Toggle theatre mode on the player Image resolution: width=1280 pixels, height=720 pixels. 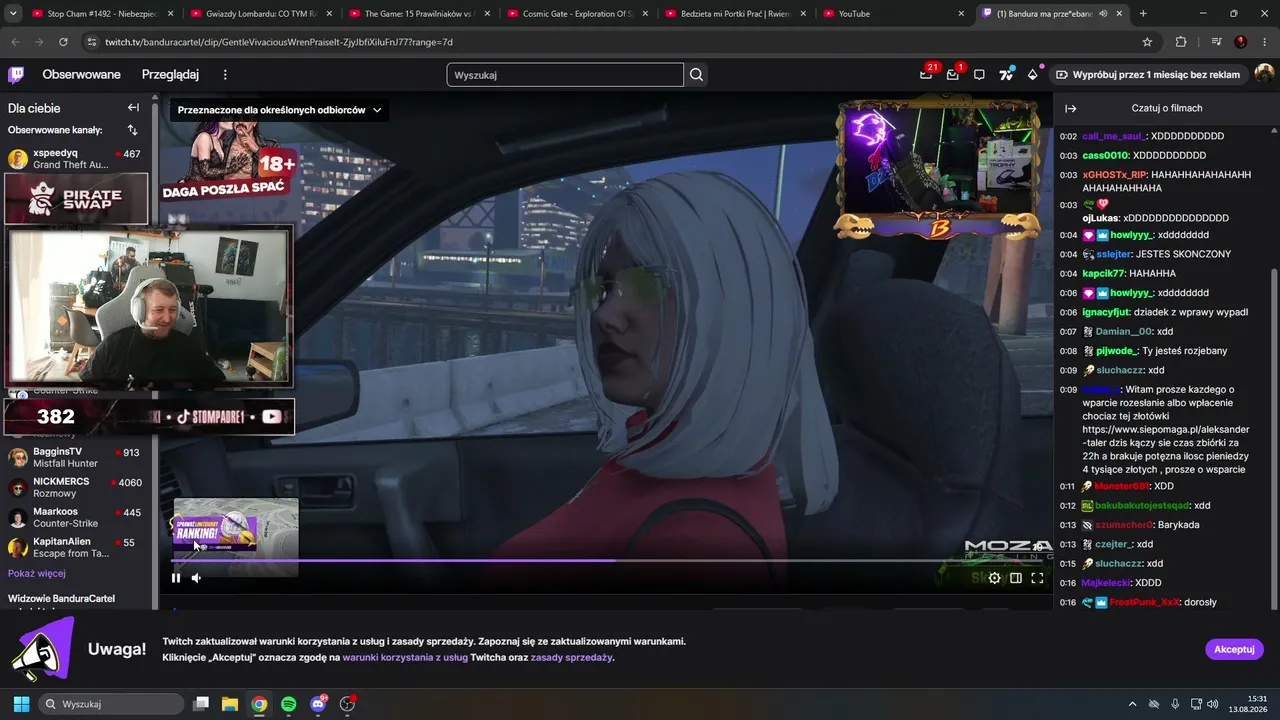click(x=1016, y=577)
